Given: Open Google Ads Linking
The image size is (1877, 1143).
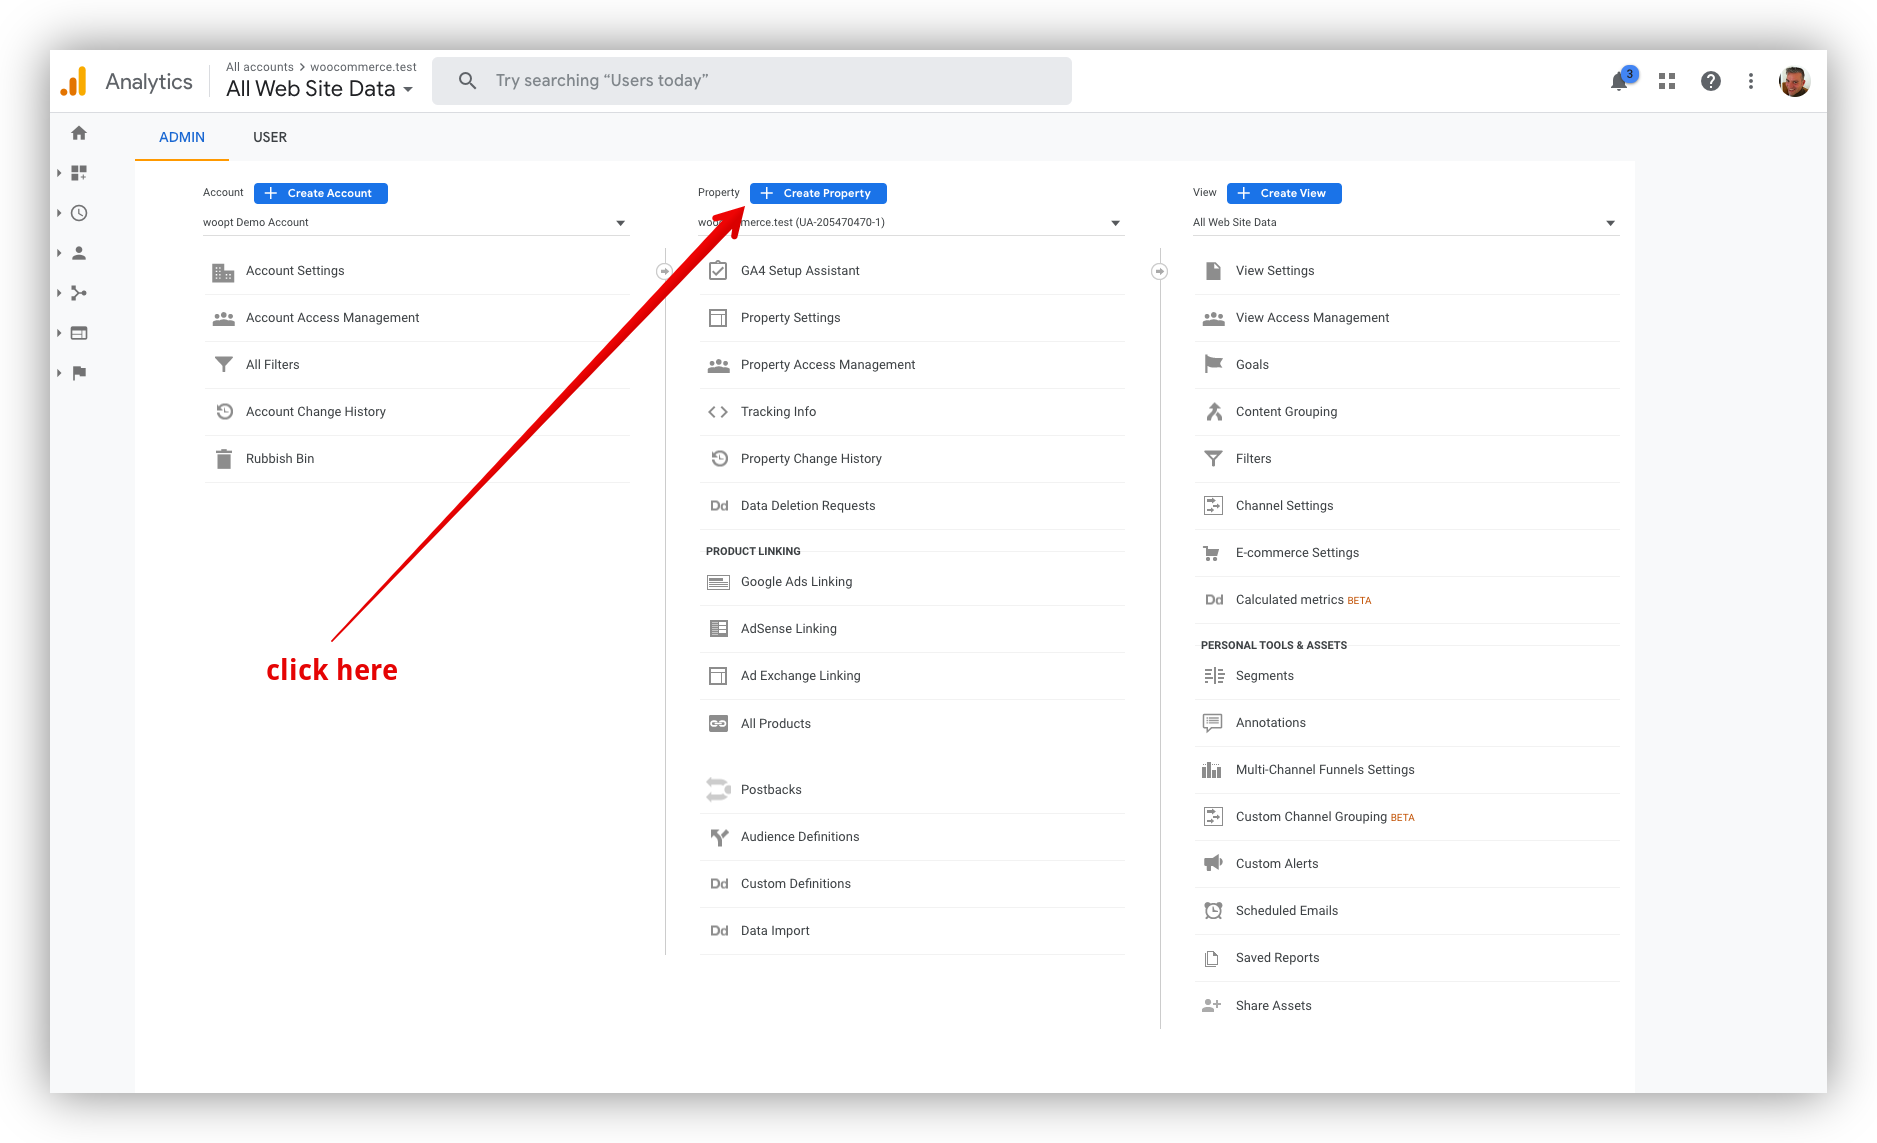Looking at the screenshot, I should click(x=912, y=582).
